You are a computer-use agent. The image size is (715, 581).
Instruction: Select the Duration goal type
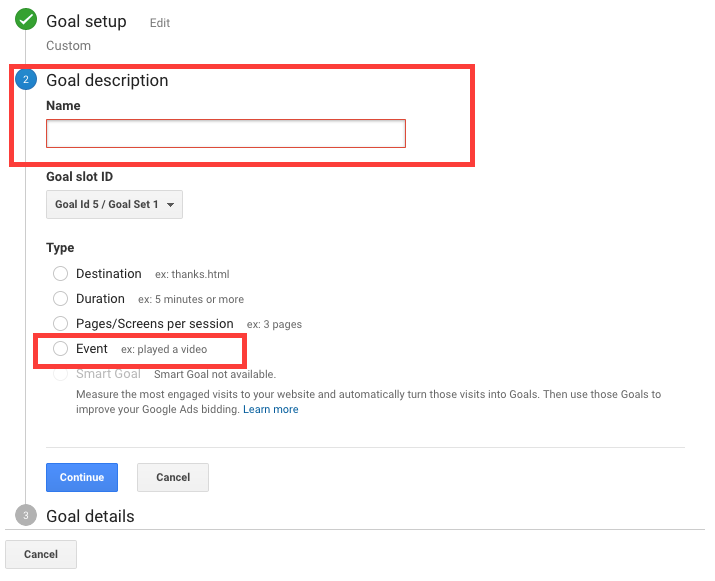pos(60,299)
